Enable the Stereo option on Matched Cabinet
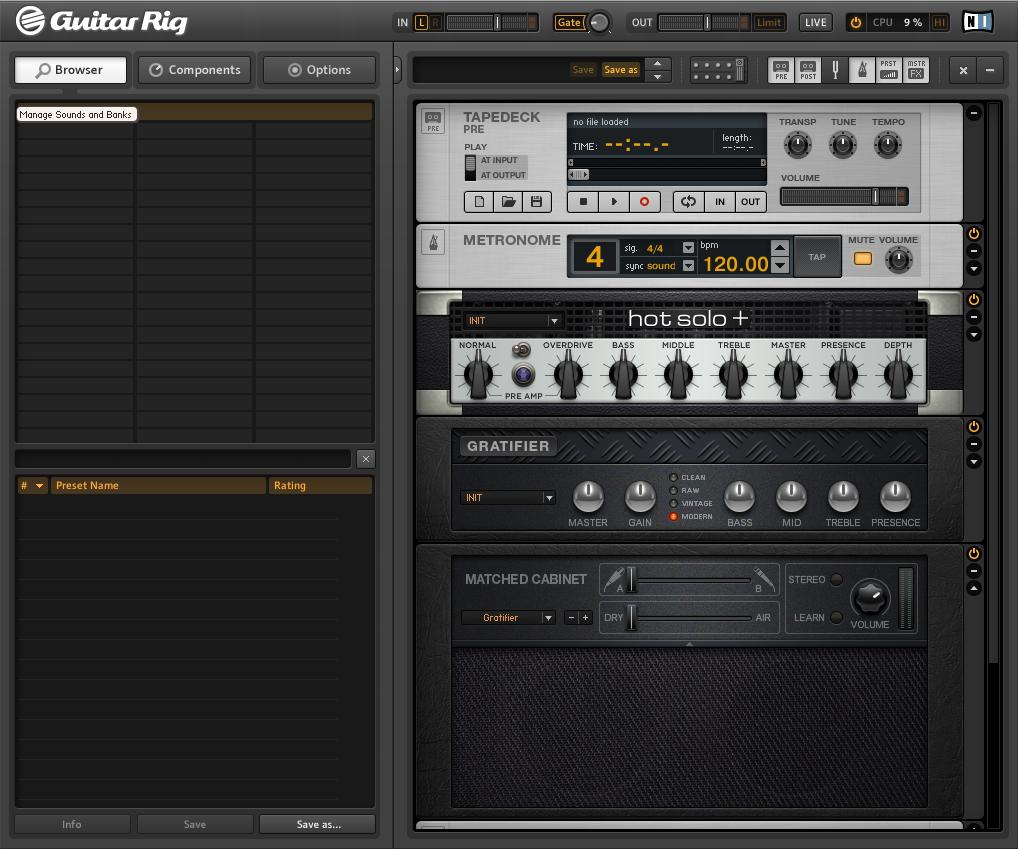 pos(837,580)
